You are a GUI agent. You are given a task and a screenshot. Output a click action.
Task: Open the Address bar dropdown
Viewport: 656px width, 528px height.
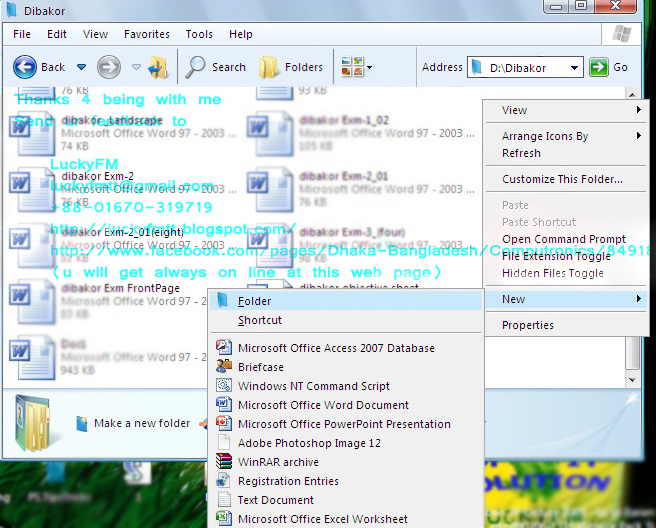tap(574, 67)
